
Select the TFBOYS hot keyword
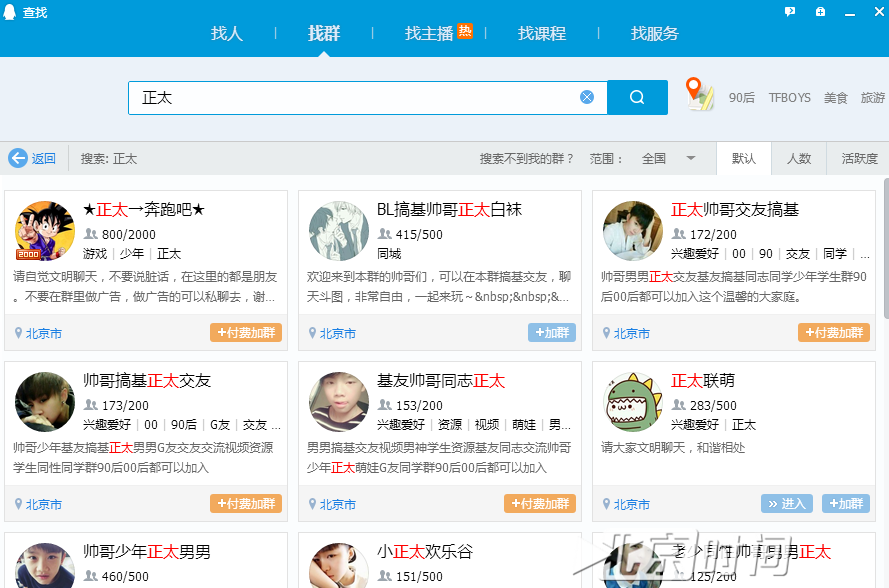(789, 97)
